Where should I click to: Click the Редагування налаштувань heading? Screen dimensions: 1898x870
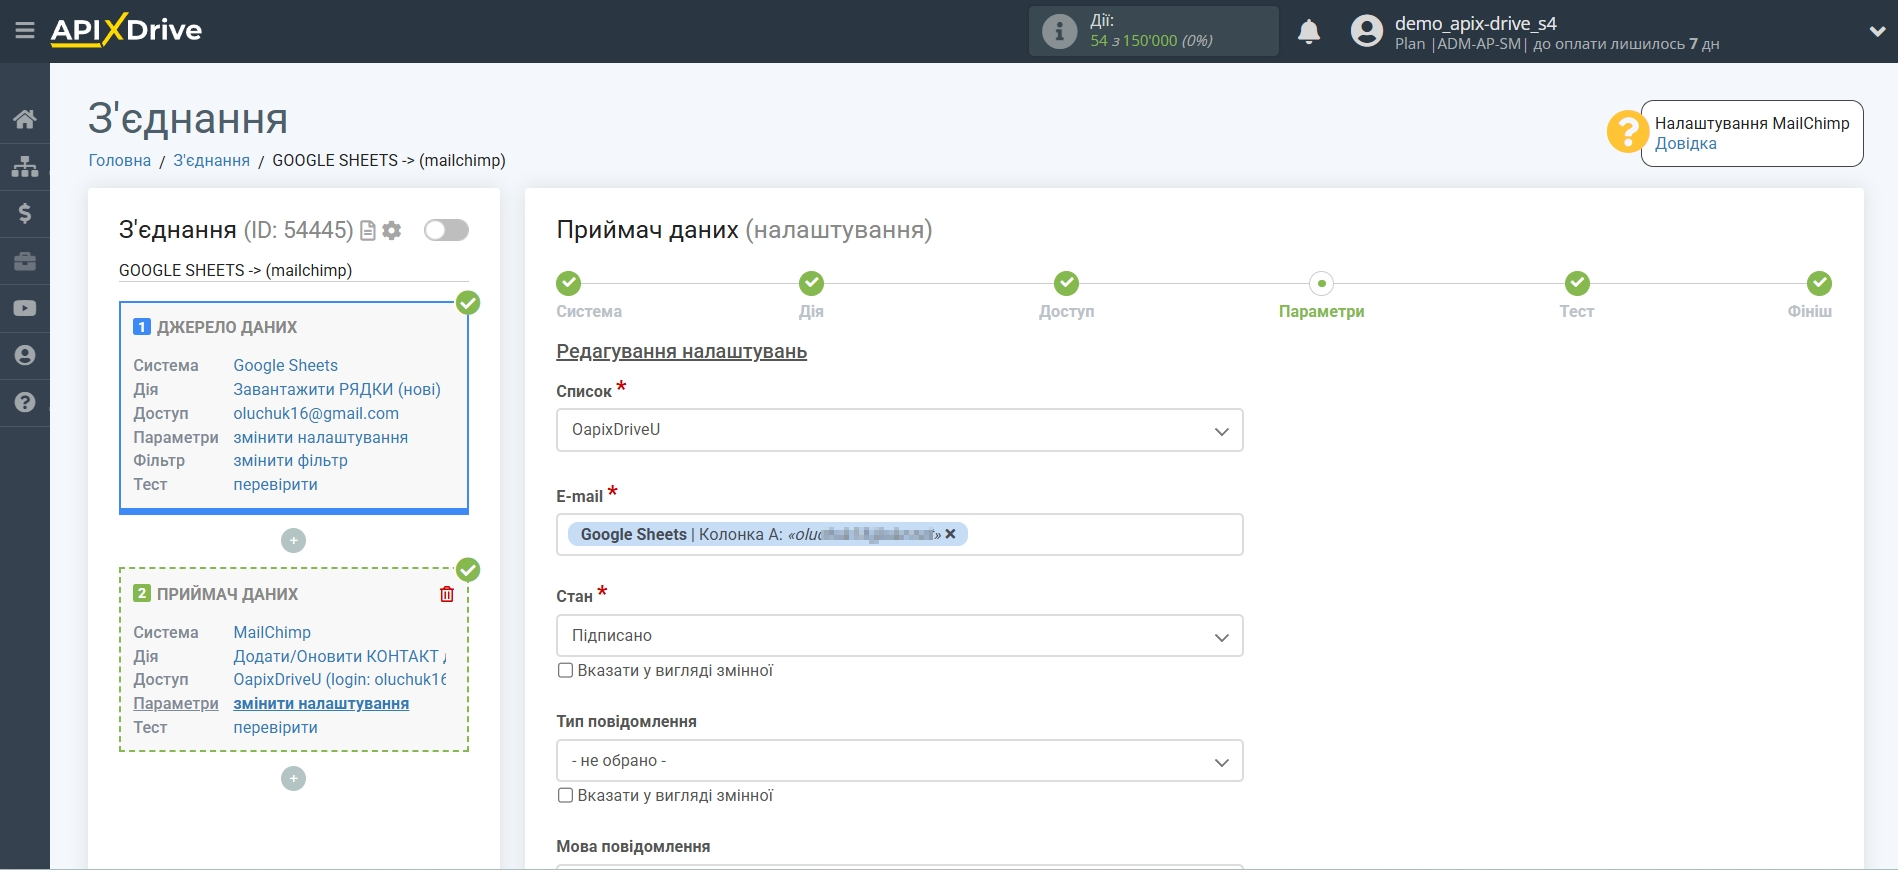point(681,352)
